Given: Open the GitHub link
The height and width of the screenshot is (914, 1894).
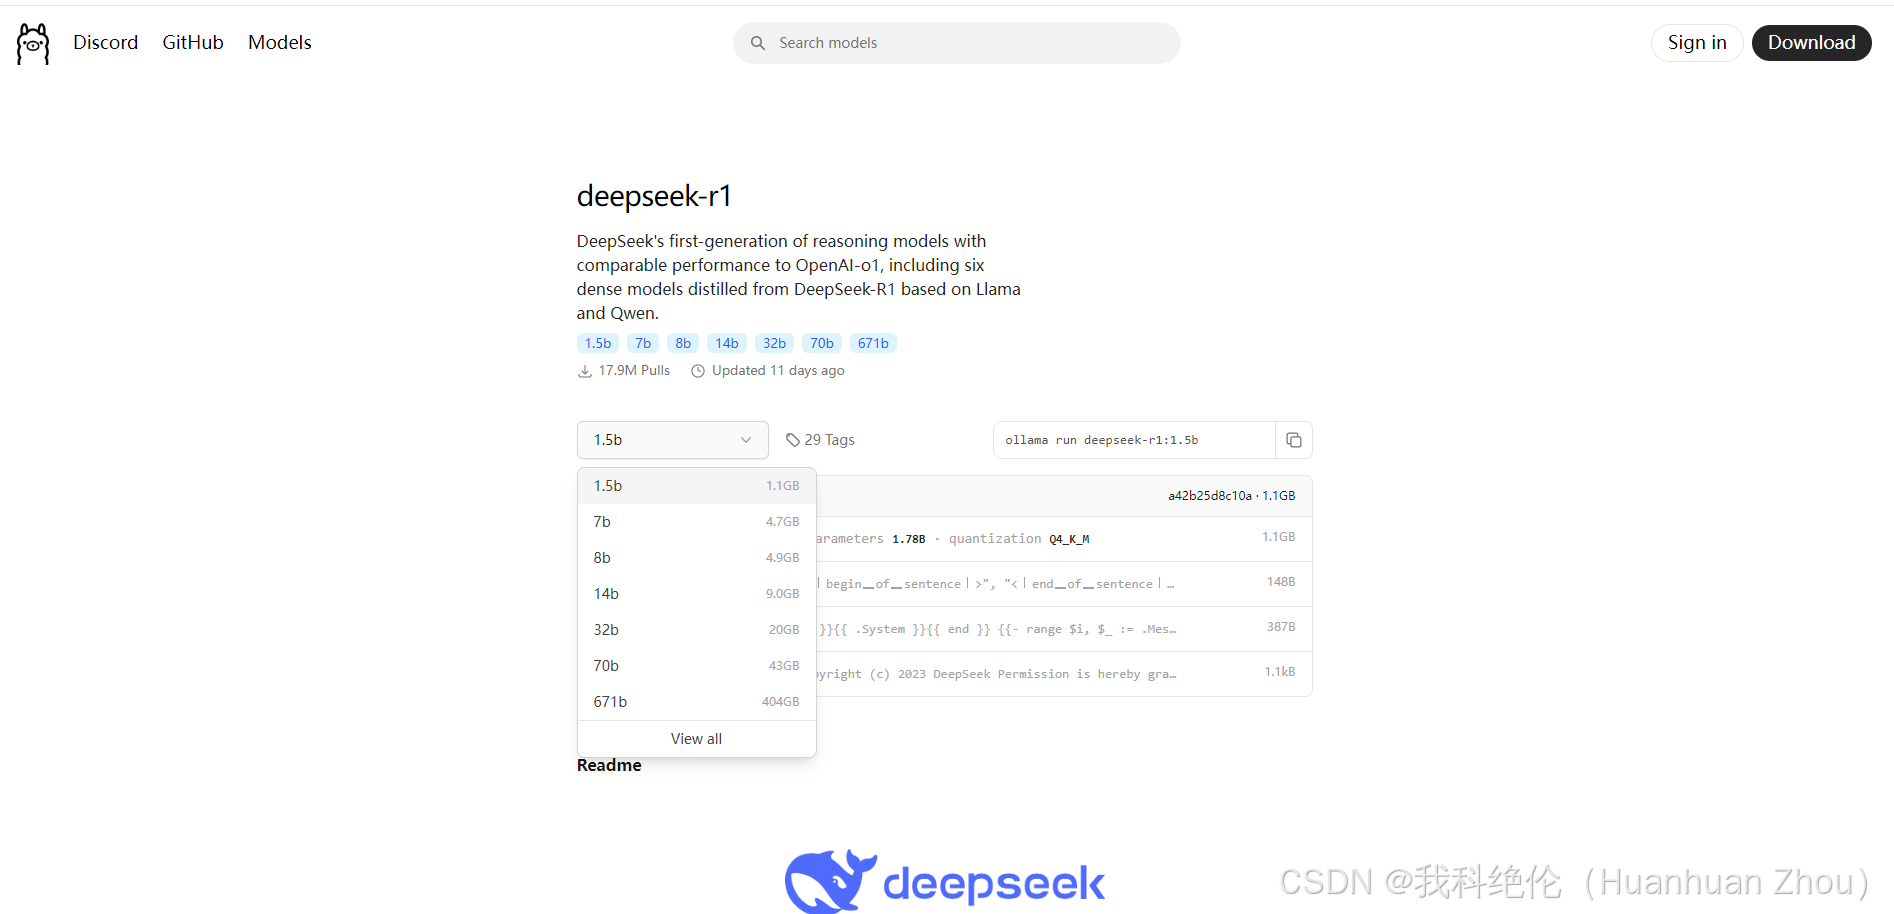Looking at the screenshot, I should coord(193,43).
